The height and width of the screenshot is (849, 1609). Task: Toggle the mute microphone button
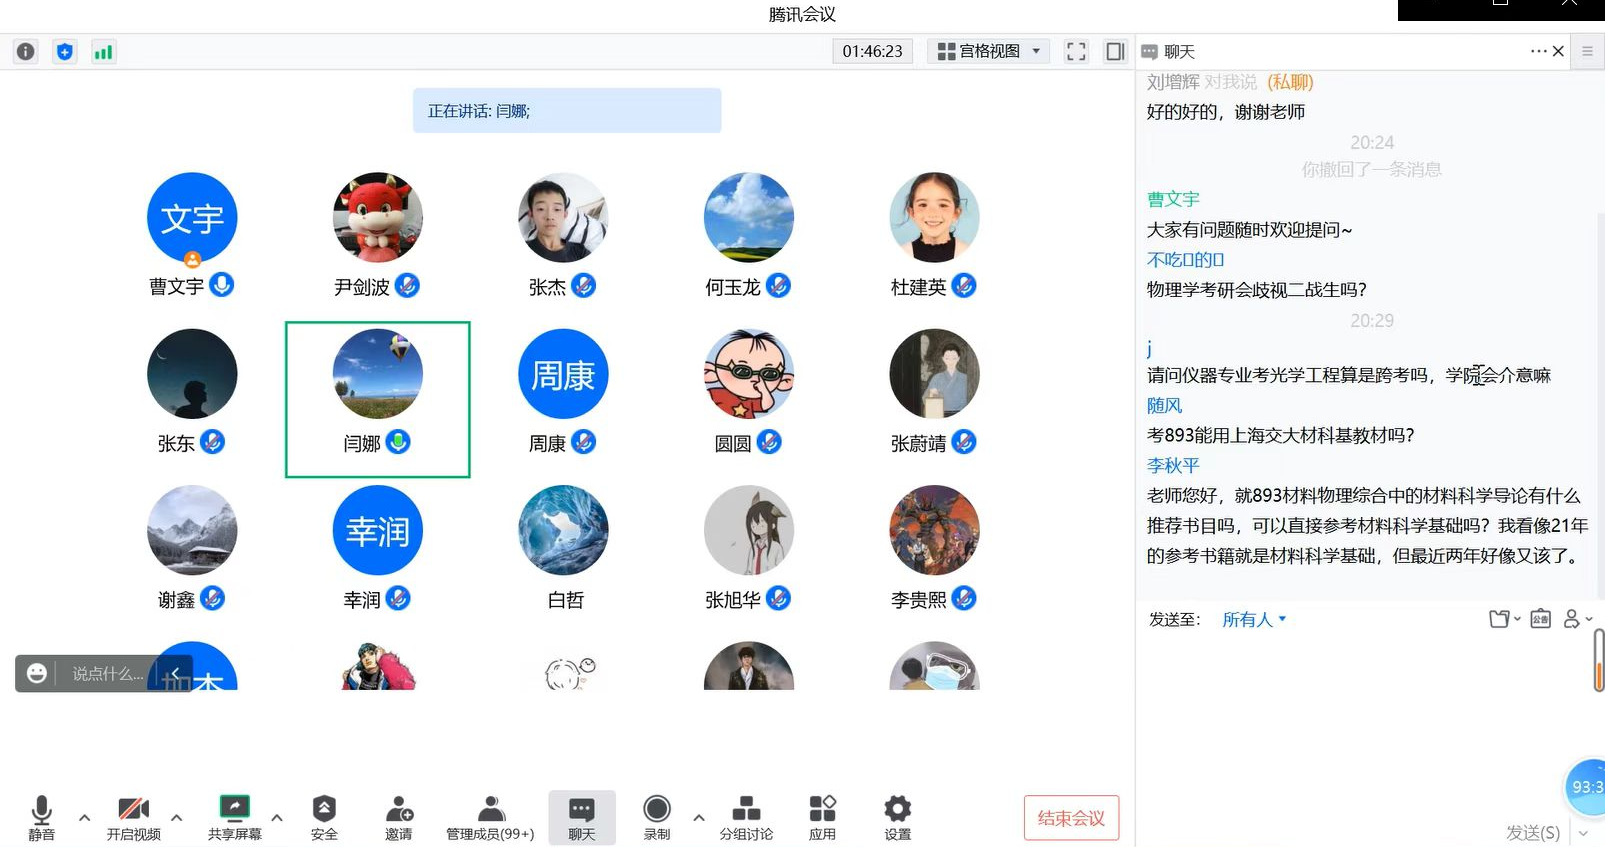coord(42,817)
